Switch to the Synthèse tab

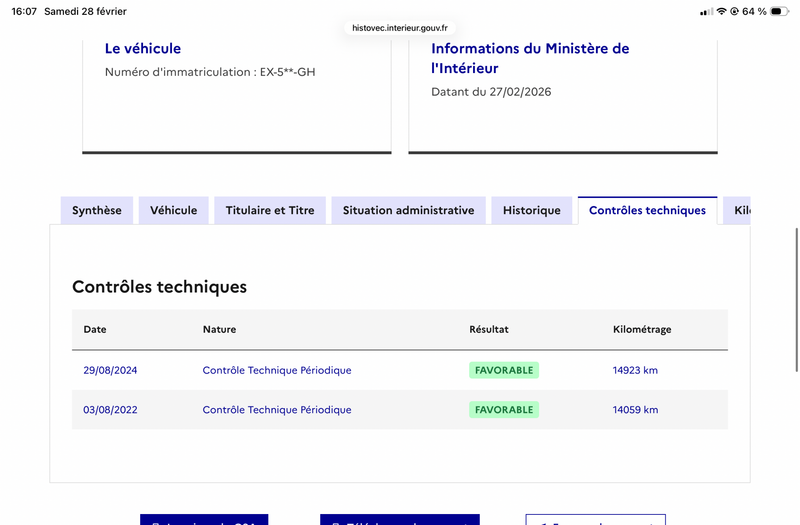[97, 210]
